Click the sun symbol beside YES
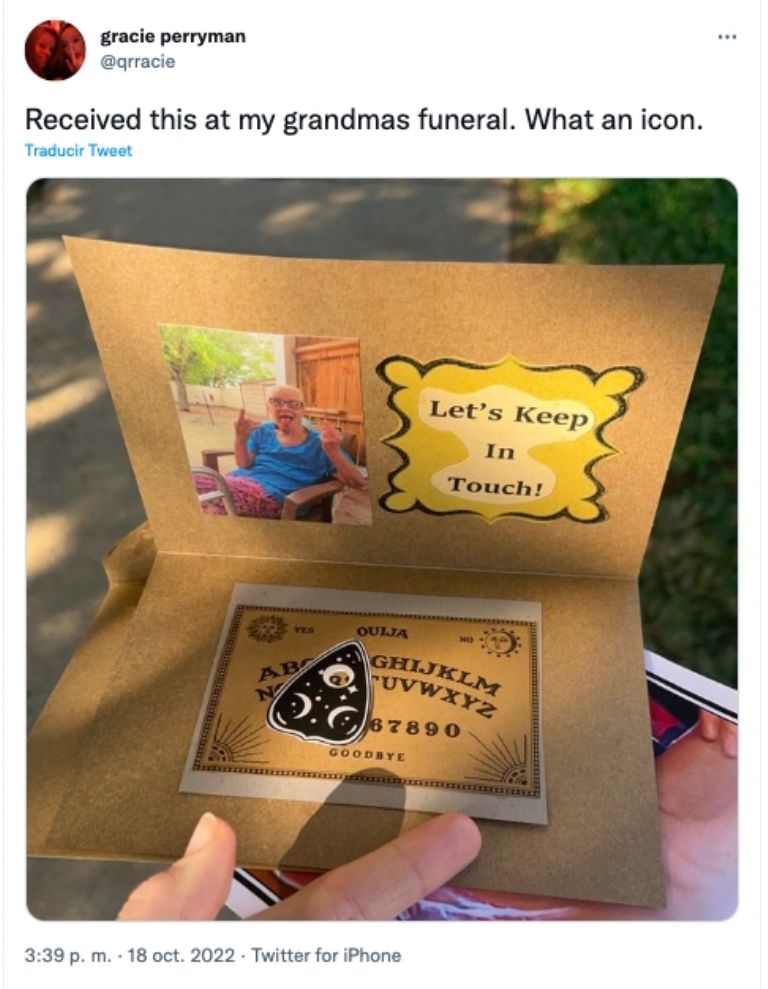The height and width of the screenshot is (989, 768). [x=267, y=628]
